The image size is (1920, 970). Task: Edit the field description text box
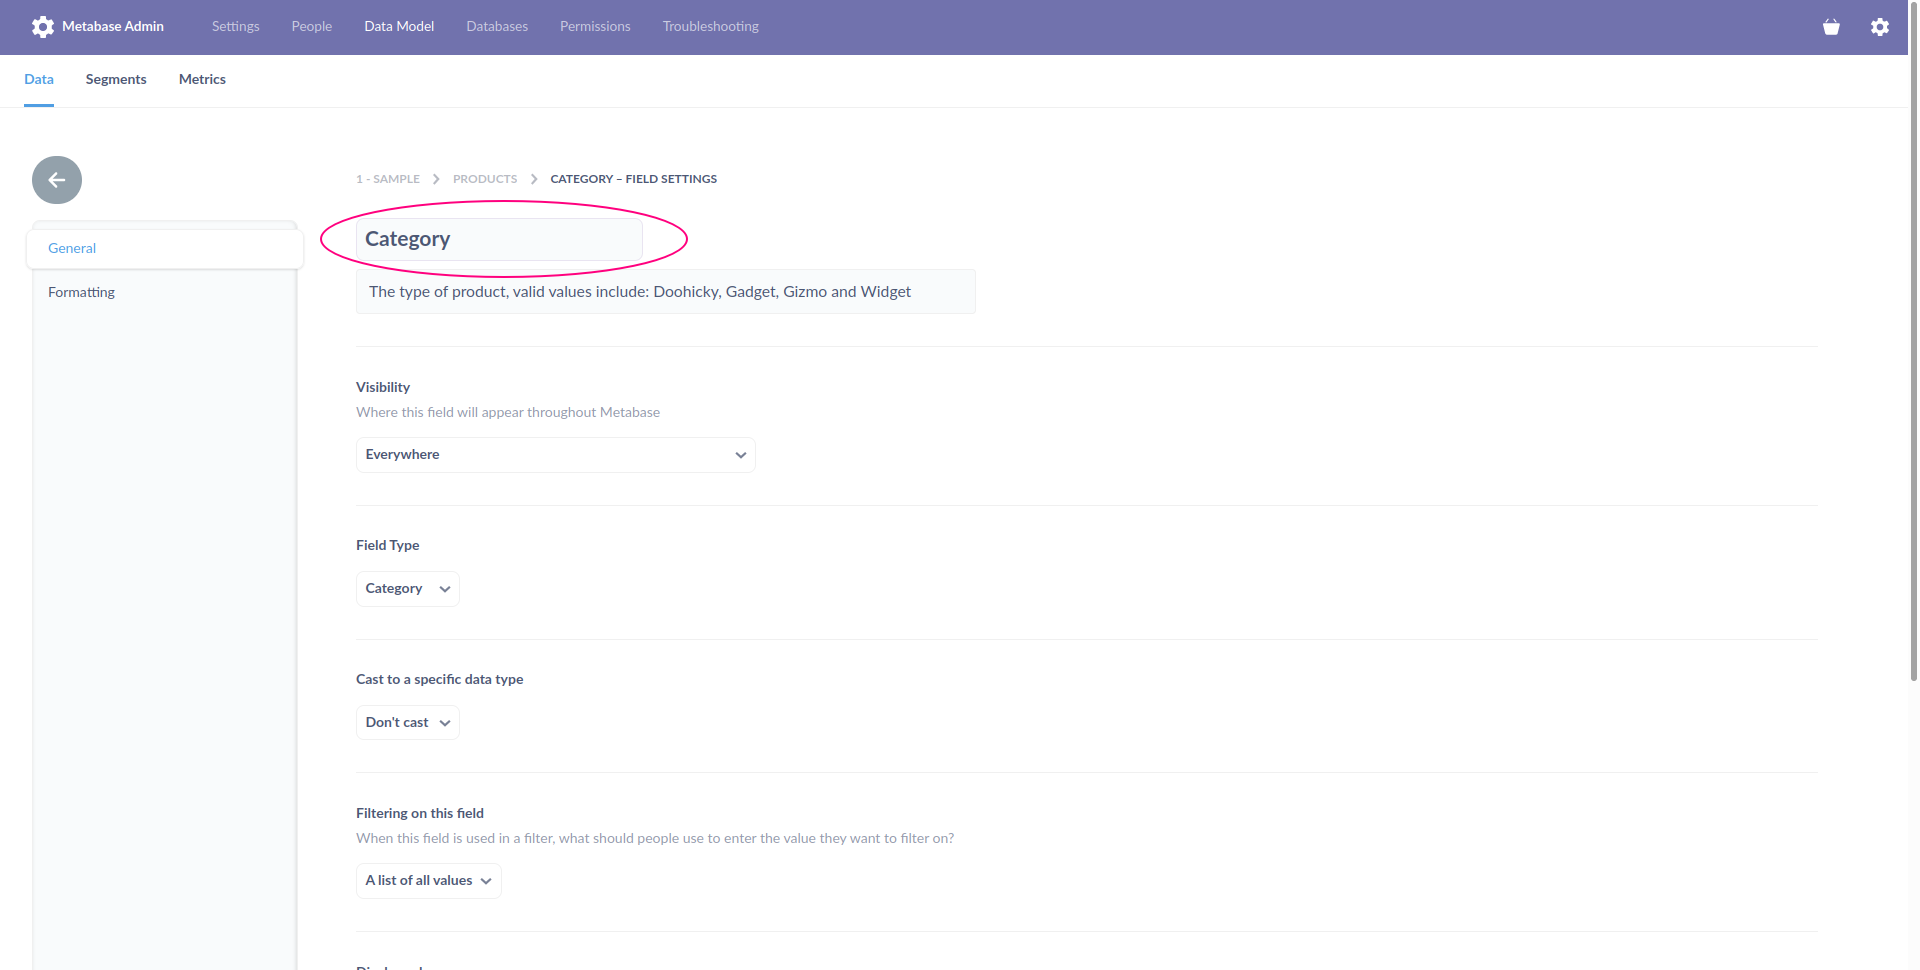(x=666, y=292)
